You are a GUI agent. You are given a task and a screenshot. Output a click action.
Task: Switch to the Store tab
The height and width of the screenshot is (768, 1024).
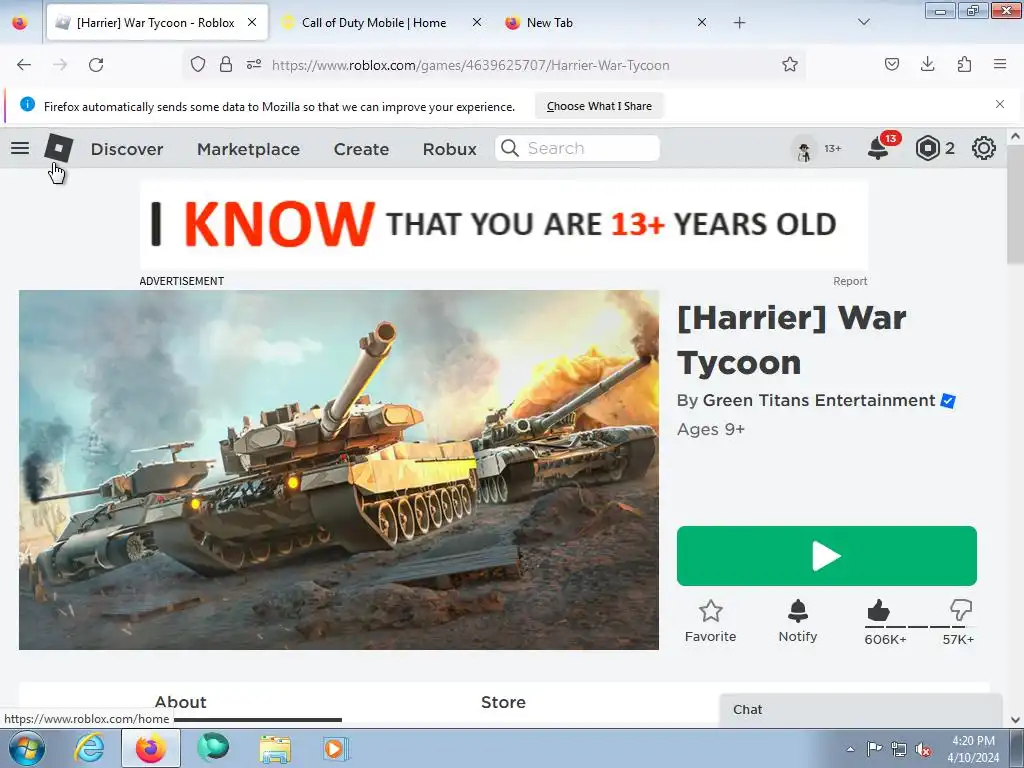pyautogui.click(x=503, y=702)
